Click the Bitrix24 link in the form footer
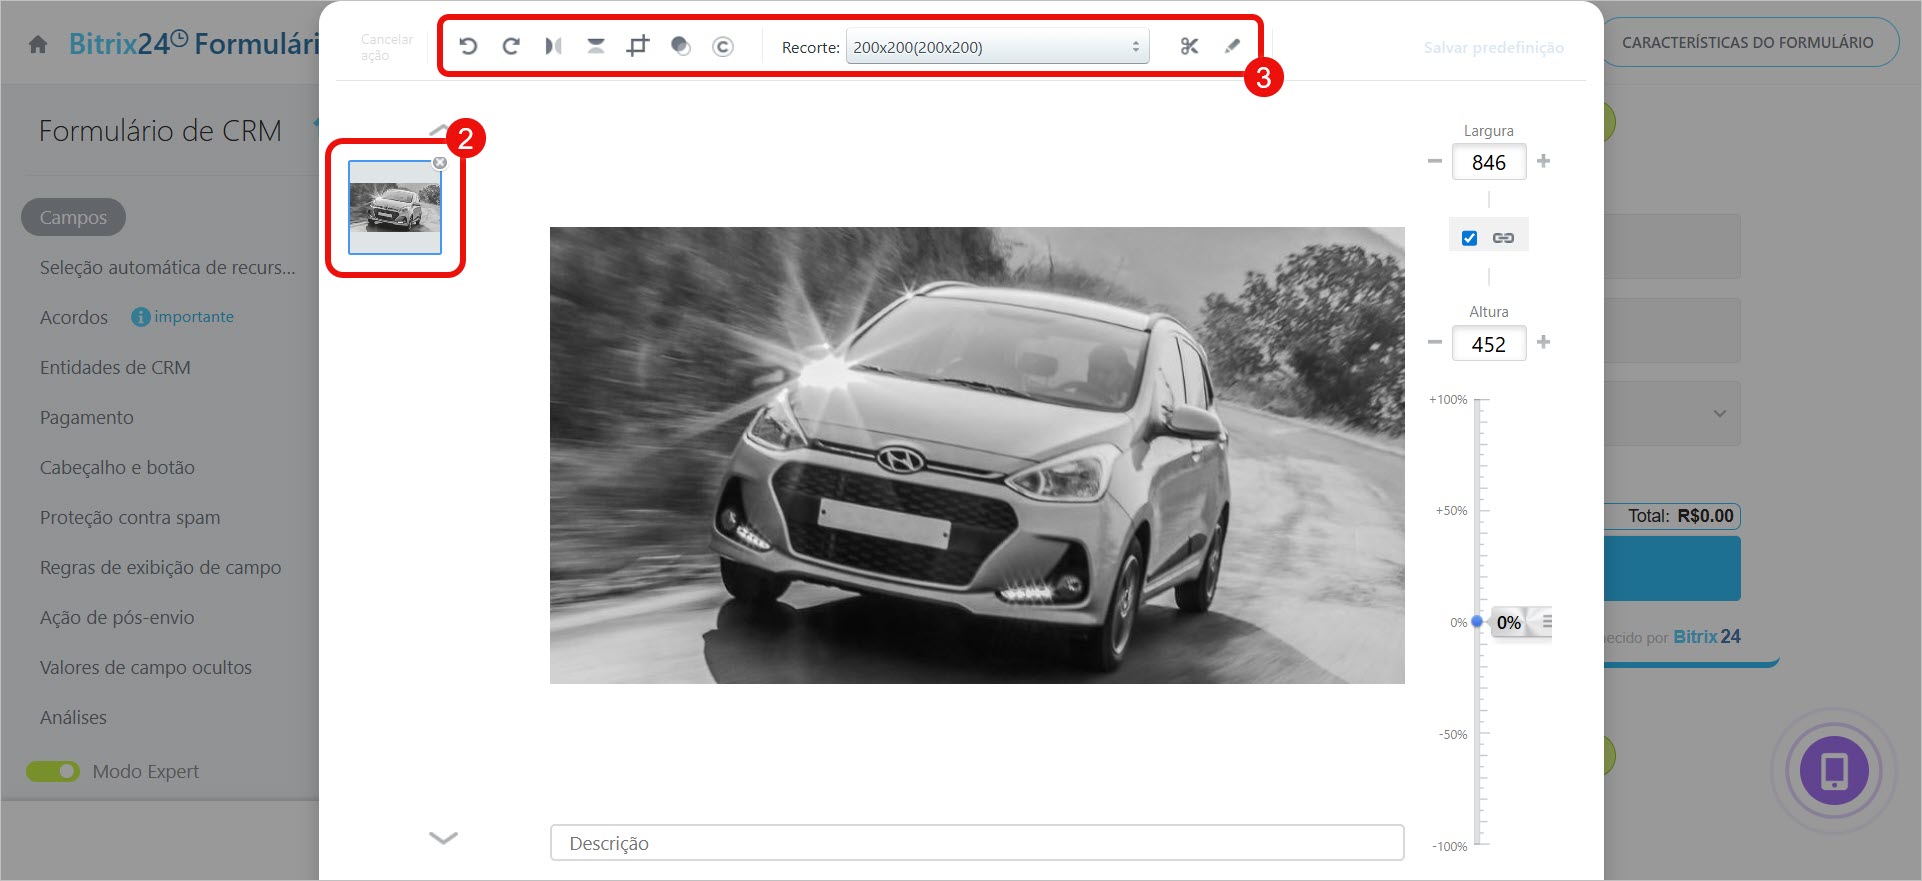This screenshot has height=881, width=1922. click(x=1707, y=636)
